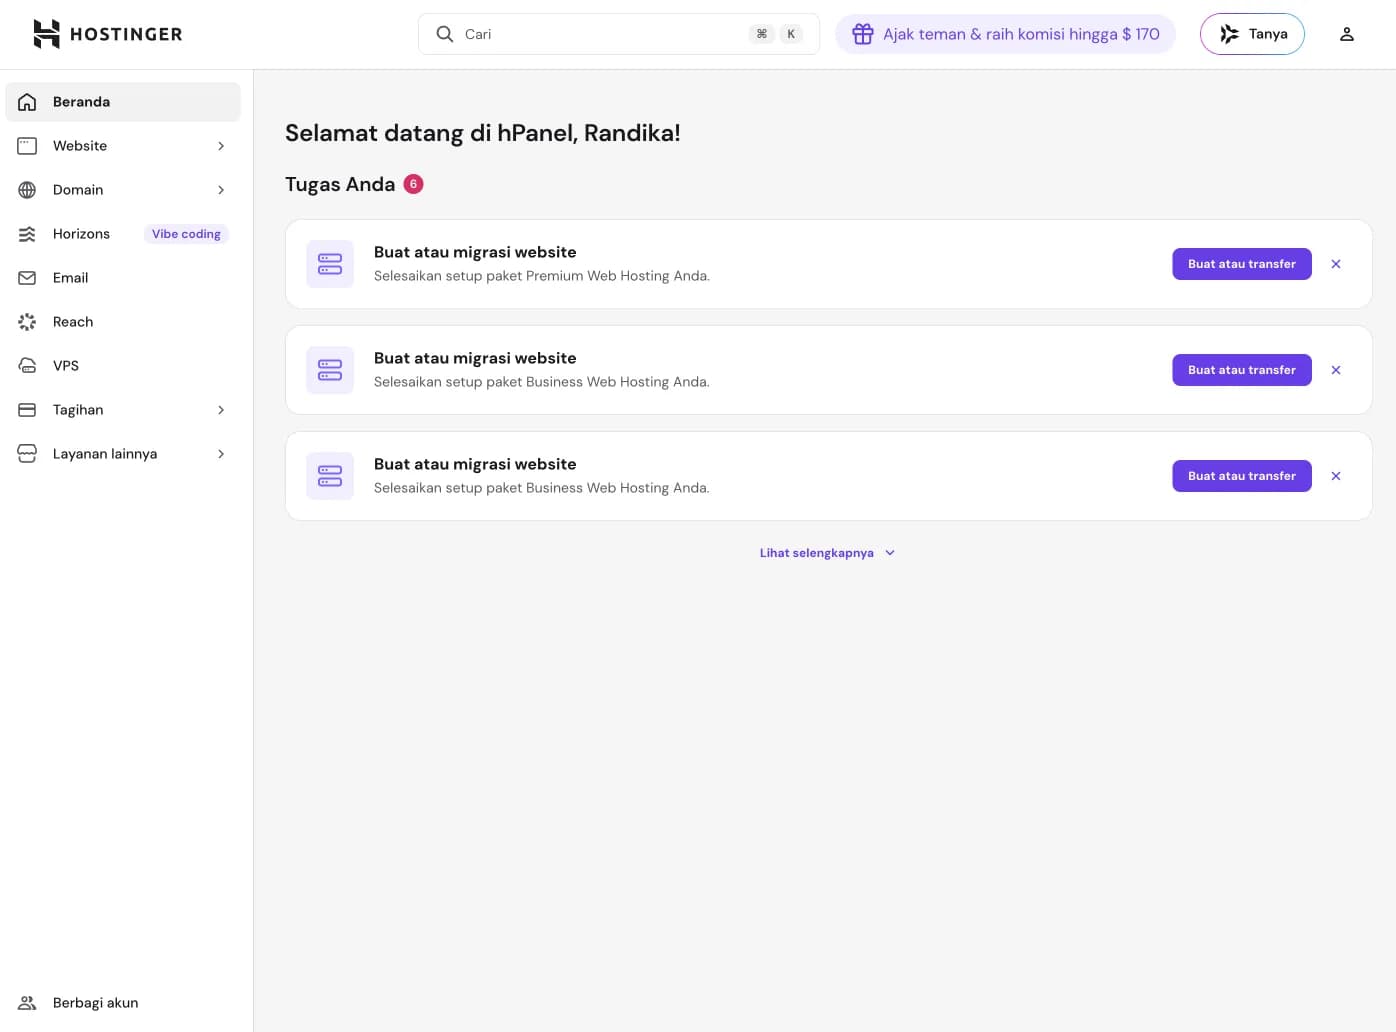
Task: Open Layanan lainnya menu item
Action: coord(105,454)
